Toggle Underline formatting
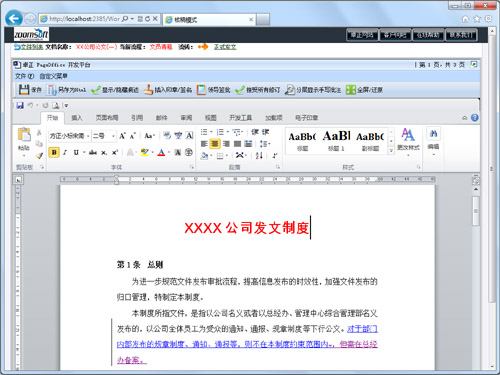Screen dimensions: 500x375 click(x=76, y=152)
